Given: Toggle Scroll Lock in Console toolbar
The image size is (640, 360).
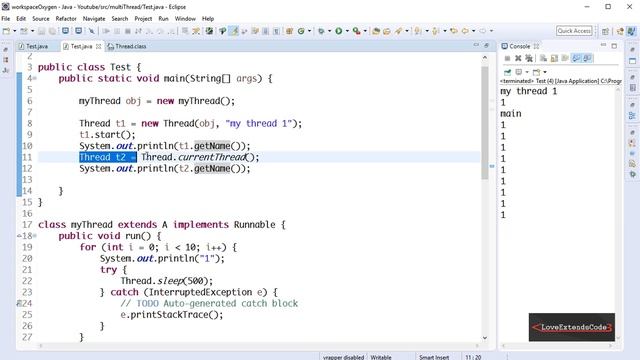Looking at the screenshot, I should [x=554, y=58].
